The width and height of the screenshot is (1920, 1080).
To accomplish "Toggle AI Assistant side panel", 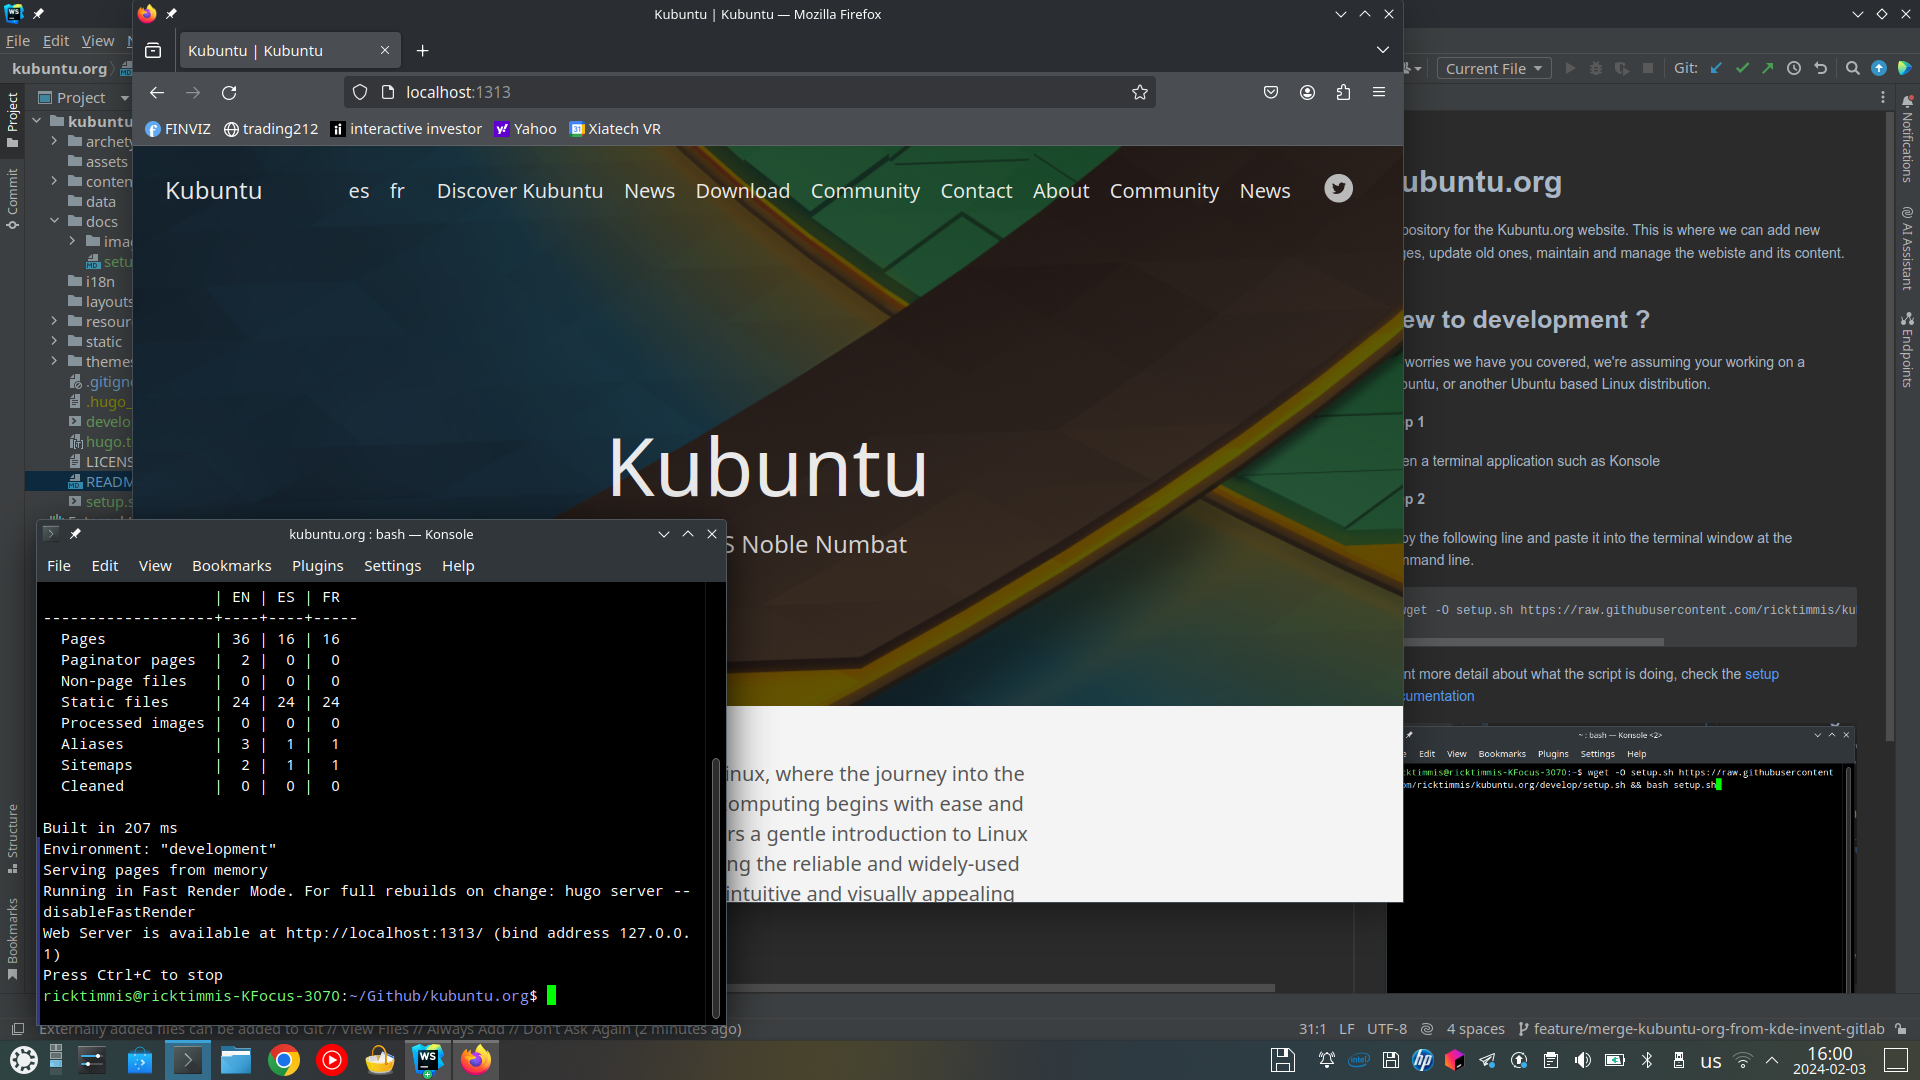I will pos(1907,249).
